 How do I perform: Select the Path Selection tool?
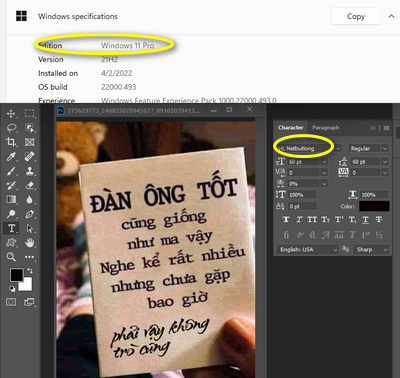(30, 228)
